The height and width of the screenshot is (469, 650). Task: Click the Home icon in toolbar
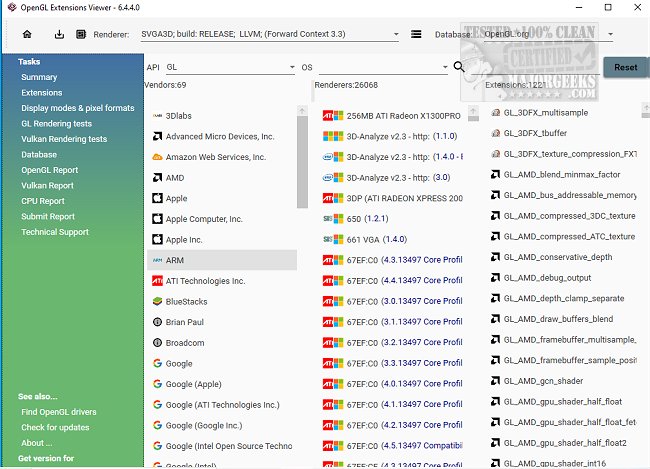click(x=27, y=34)
